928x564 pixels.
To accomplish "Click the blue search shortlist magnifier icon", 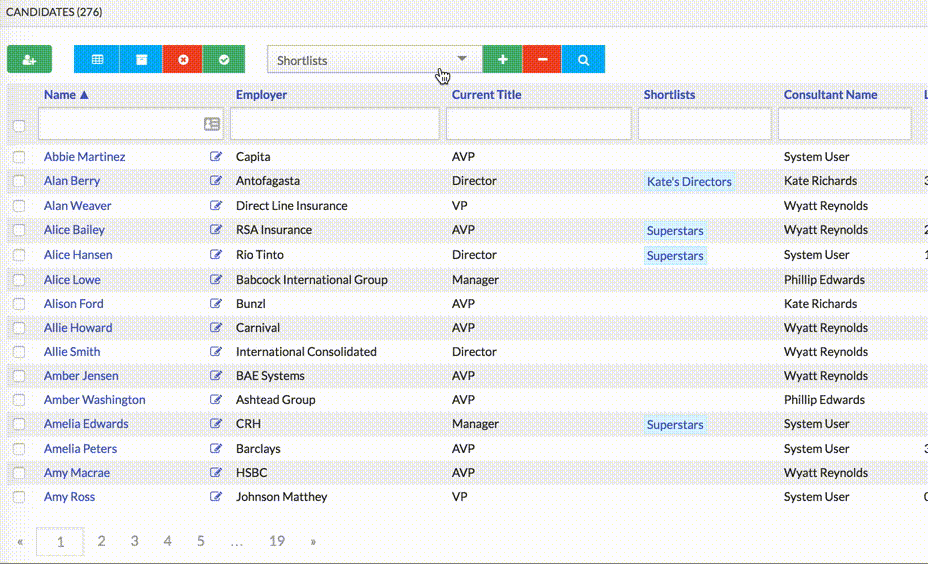I will tap(583, 60).
